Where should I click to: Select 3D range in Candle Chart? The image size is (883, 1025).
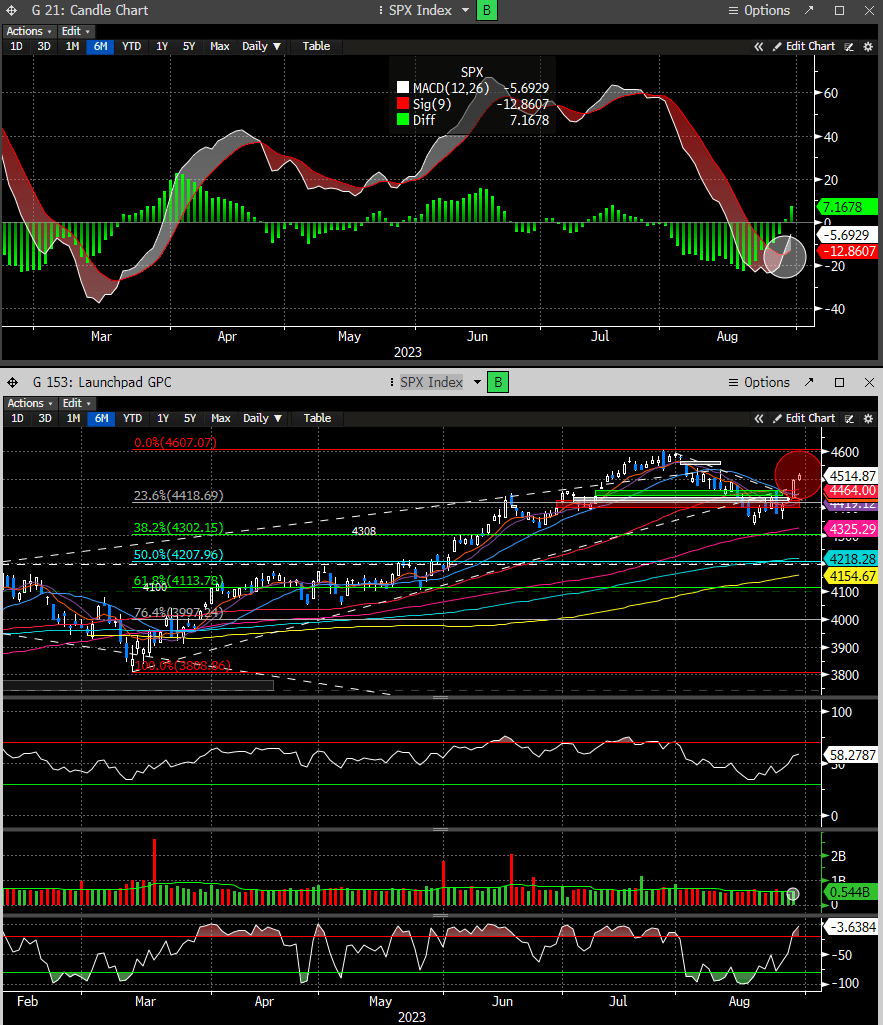pyautogui.click(x=44, y=46)
